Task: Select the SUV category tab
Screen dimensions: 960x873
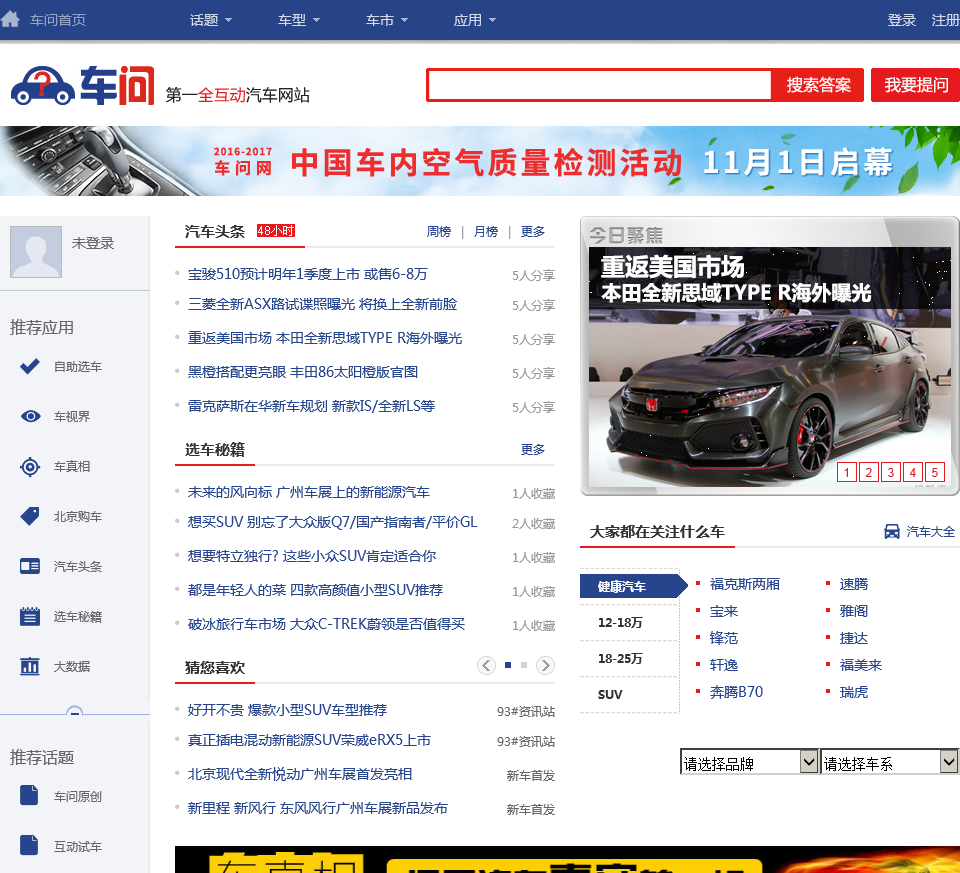Action: point(610,694)
